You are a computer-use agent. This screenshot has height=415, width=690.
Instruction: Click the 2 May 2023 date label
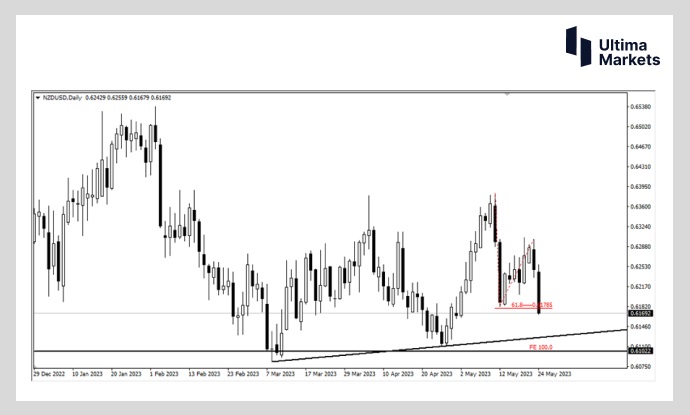coord(475,374)
